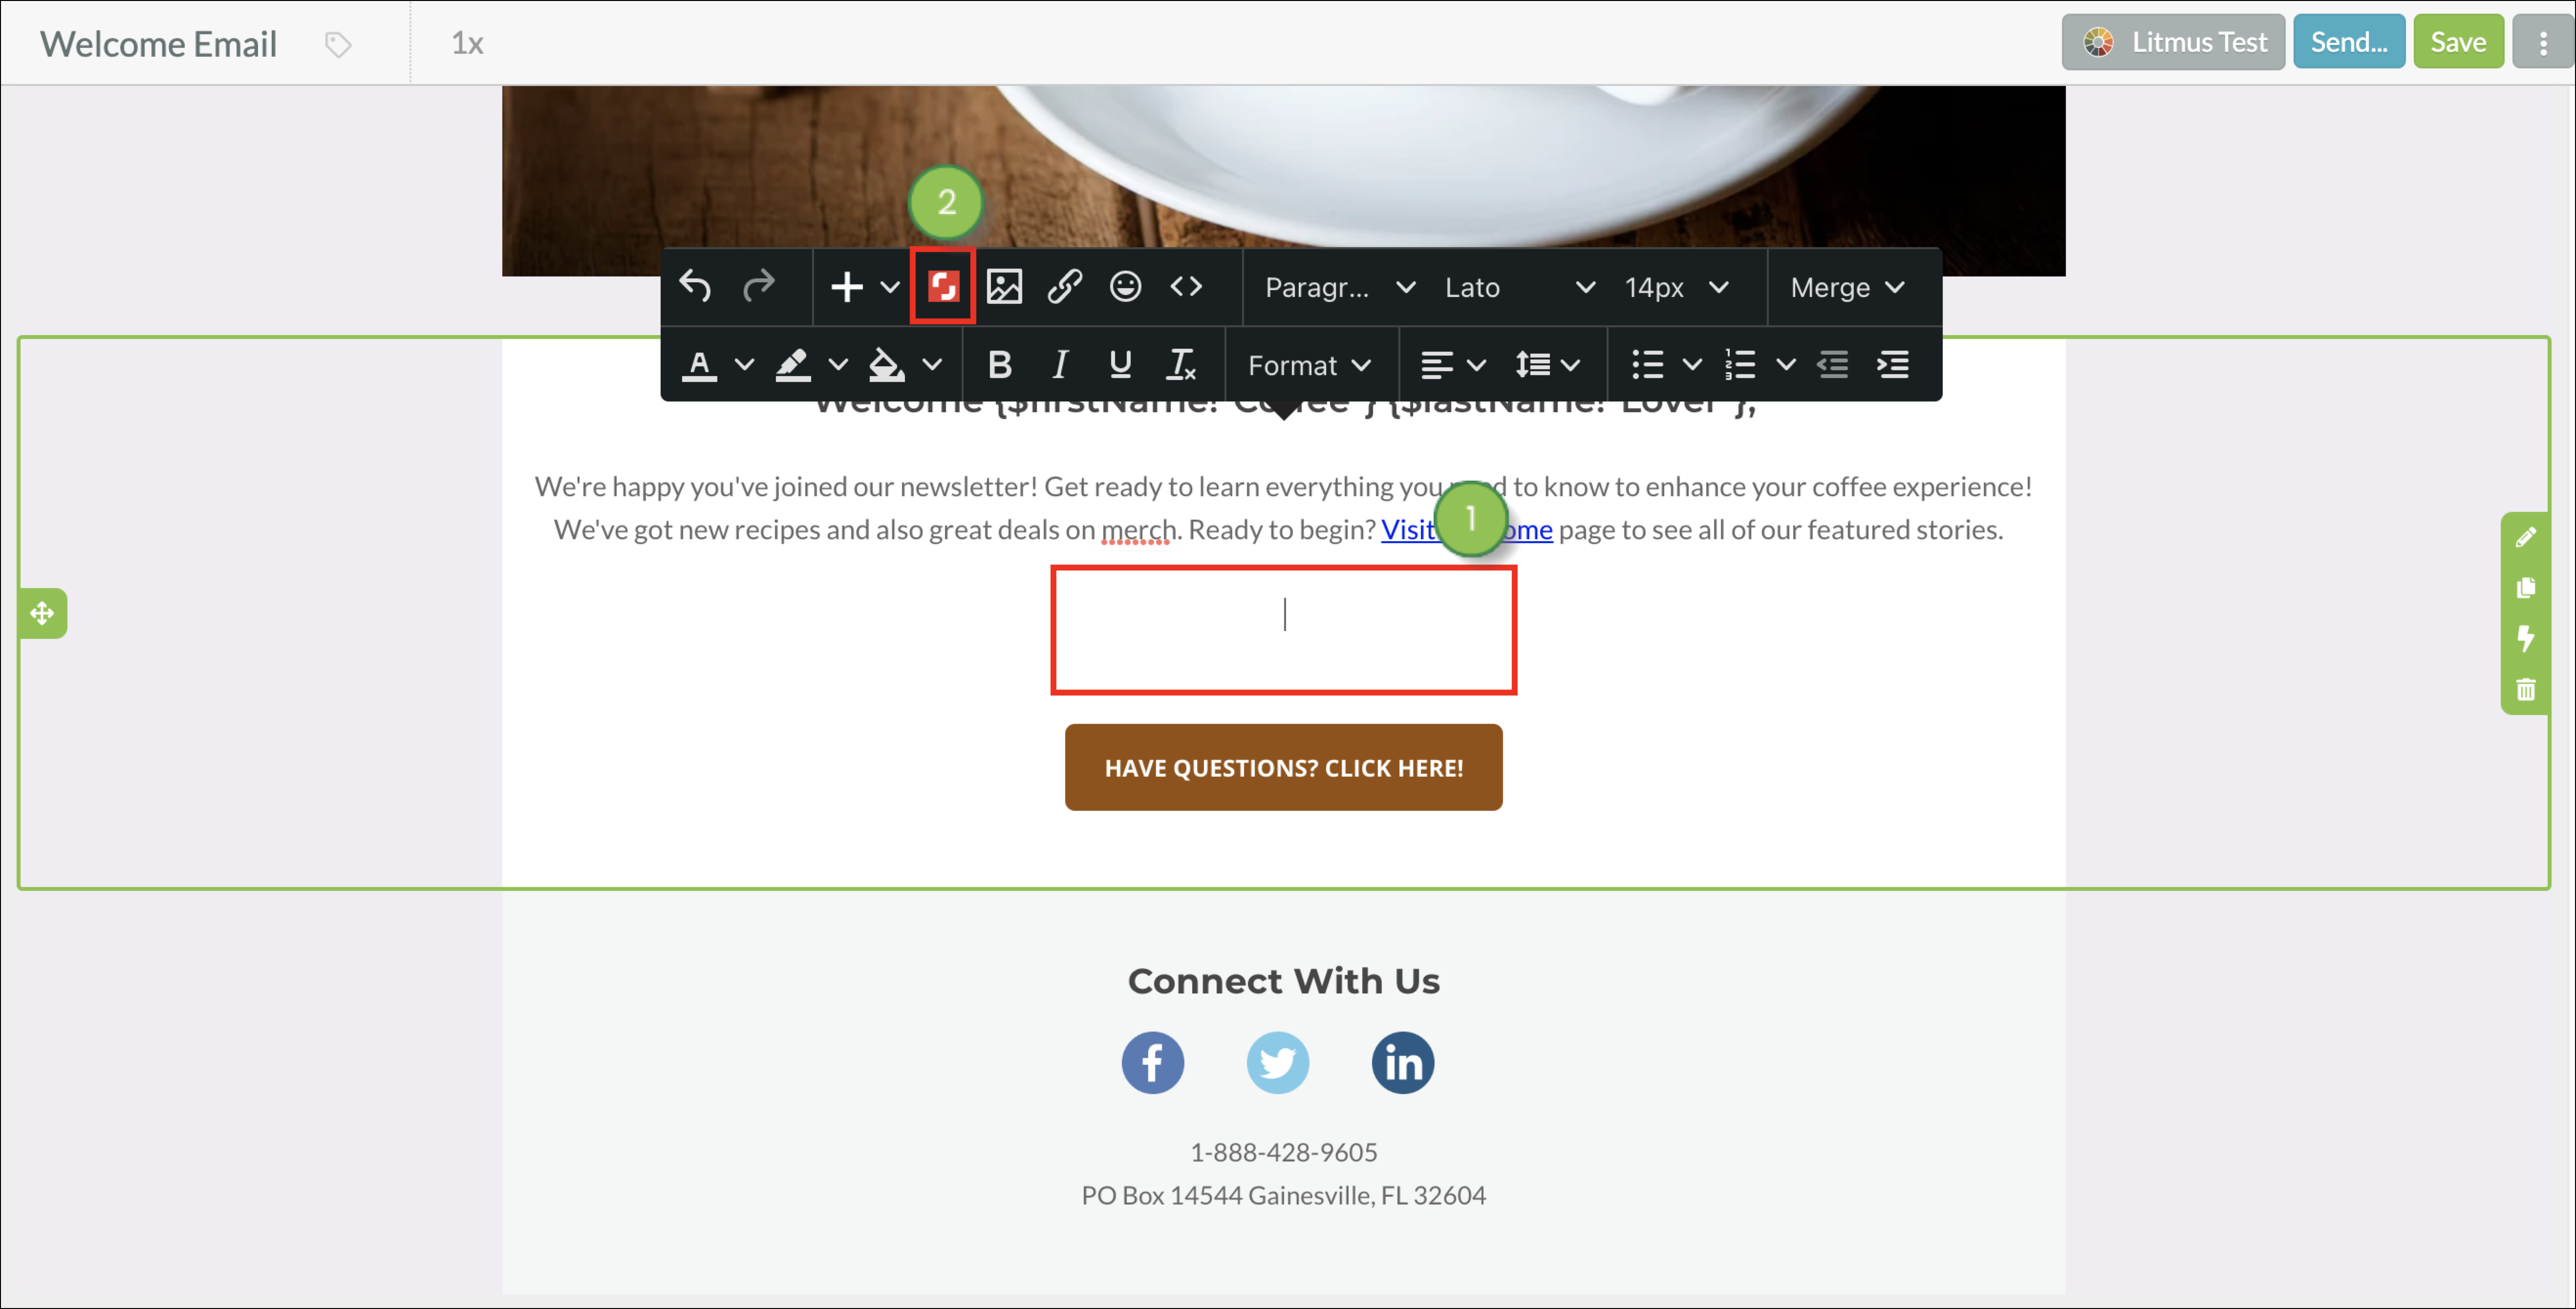Toggle numbered list

point(1740,365)
